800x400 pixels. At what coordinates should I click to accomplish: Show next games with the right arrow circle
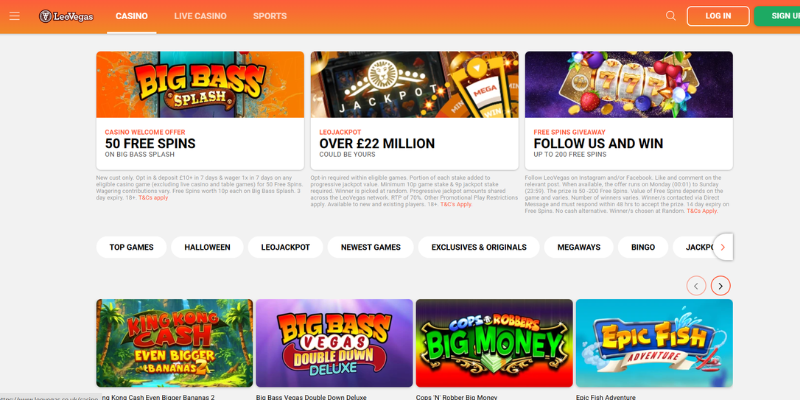coord(720,286)
